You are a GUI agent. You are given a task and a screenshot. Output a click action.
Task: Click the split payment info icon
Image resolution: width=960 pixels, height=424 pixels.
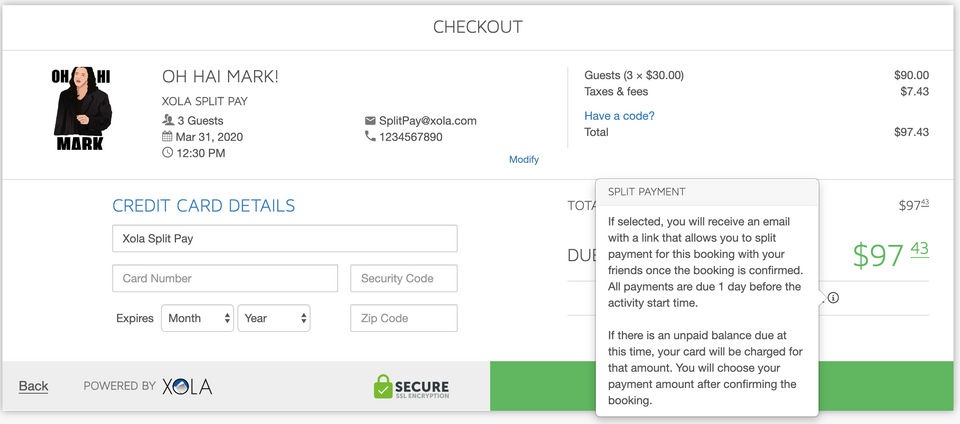pos(833,297)
